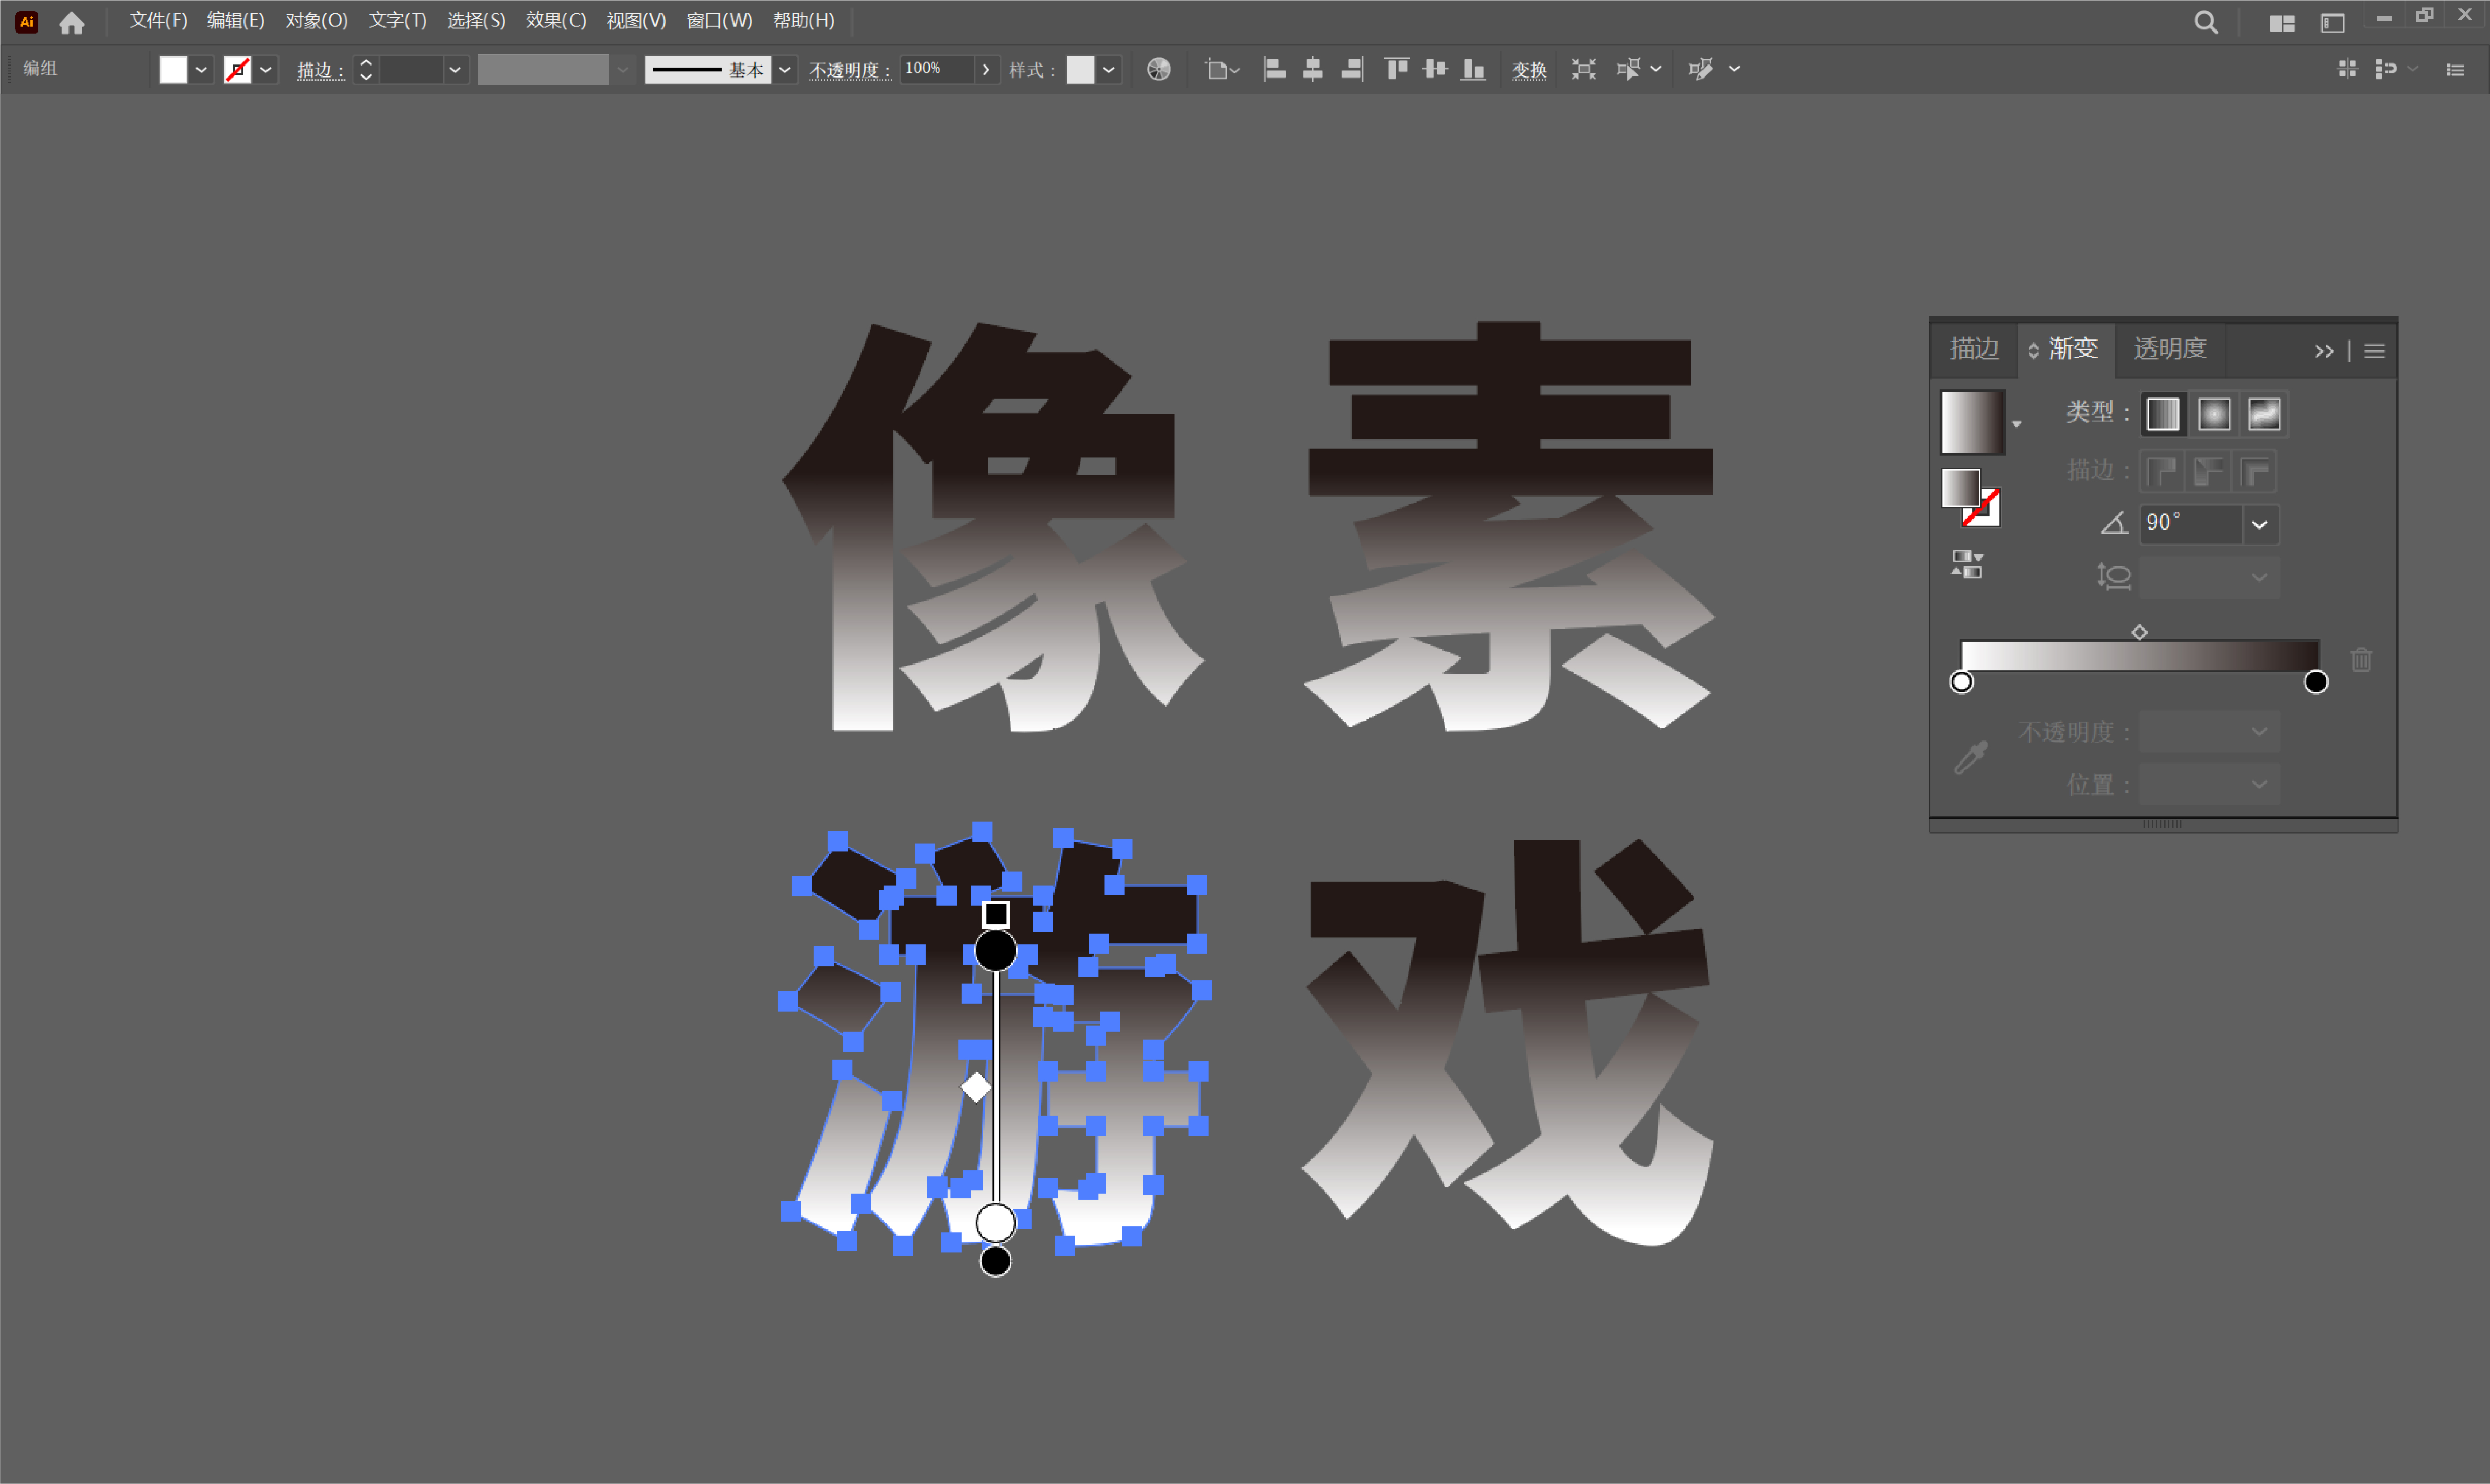Click the reverse gradient icon
The height and width of the screenshot is (1484, 2490).
tap(1966, 564)
